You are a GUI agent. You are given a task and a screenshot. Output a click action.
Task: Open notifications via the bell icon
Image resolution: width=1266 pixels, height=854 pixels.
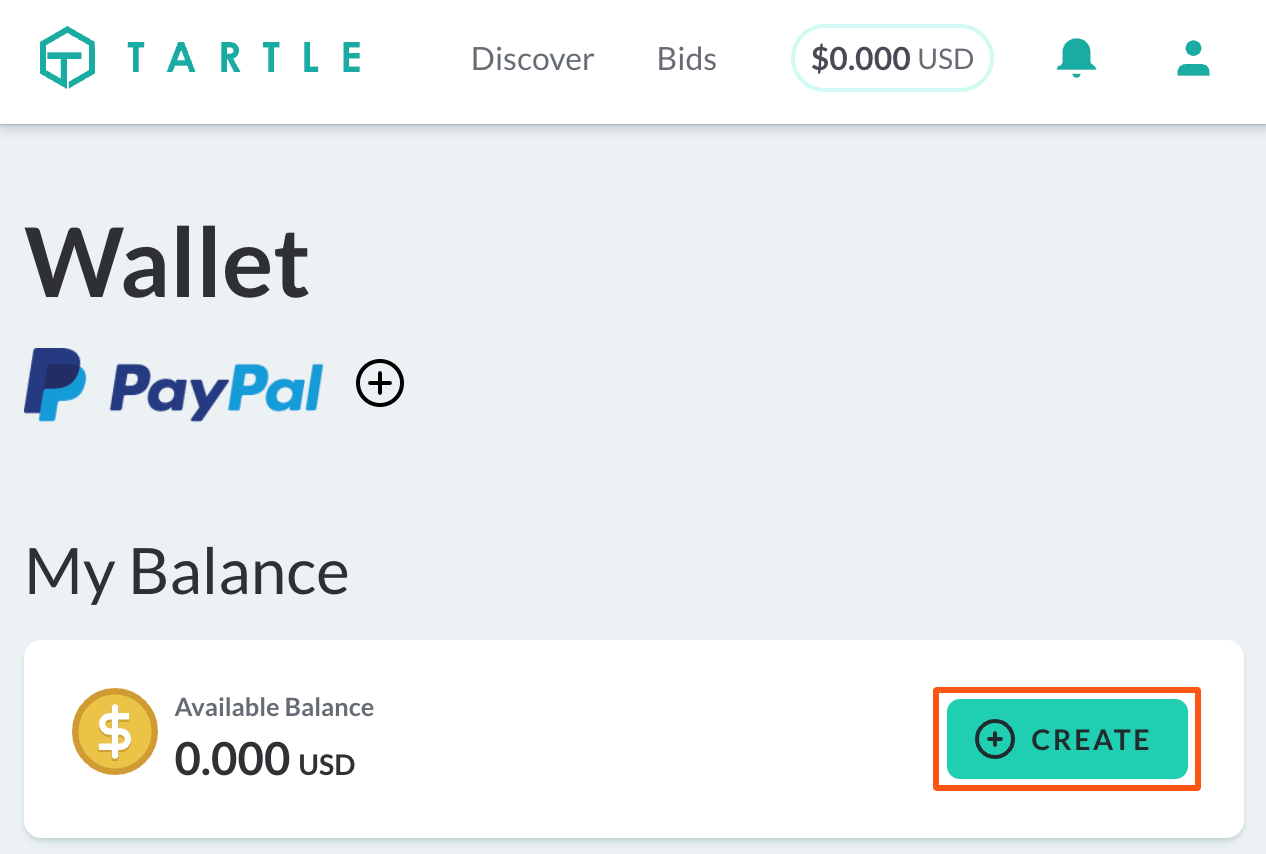pos(1076,58)
